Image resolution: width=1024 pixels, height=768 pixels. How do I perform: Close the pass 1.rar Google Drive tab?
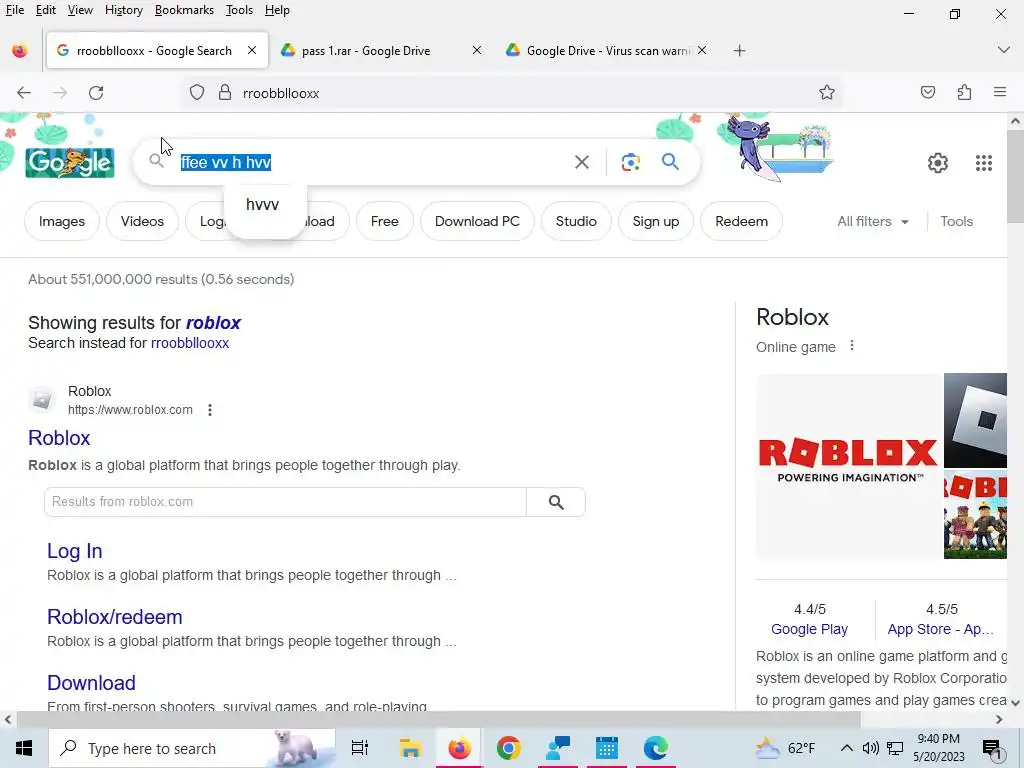click(477, 50)
